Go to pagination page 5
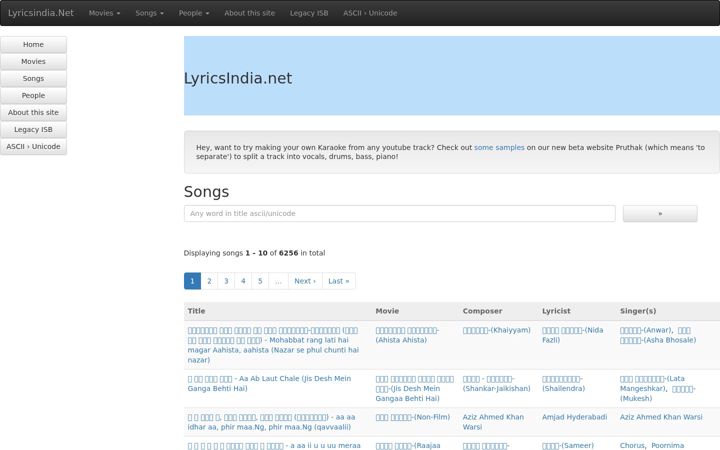This screenshot has width=720, height=450. (x=260, y=281)
